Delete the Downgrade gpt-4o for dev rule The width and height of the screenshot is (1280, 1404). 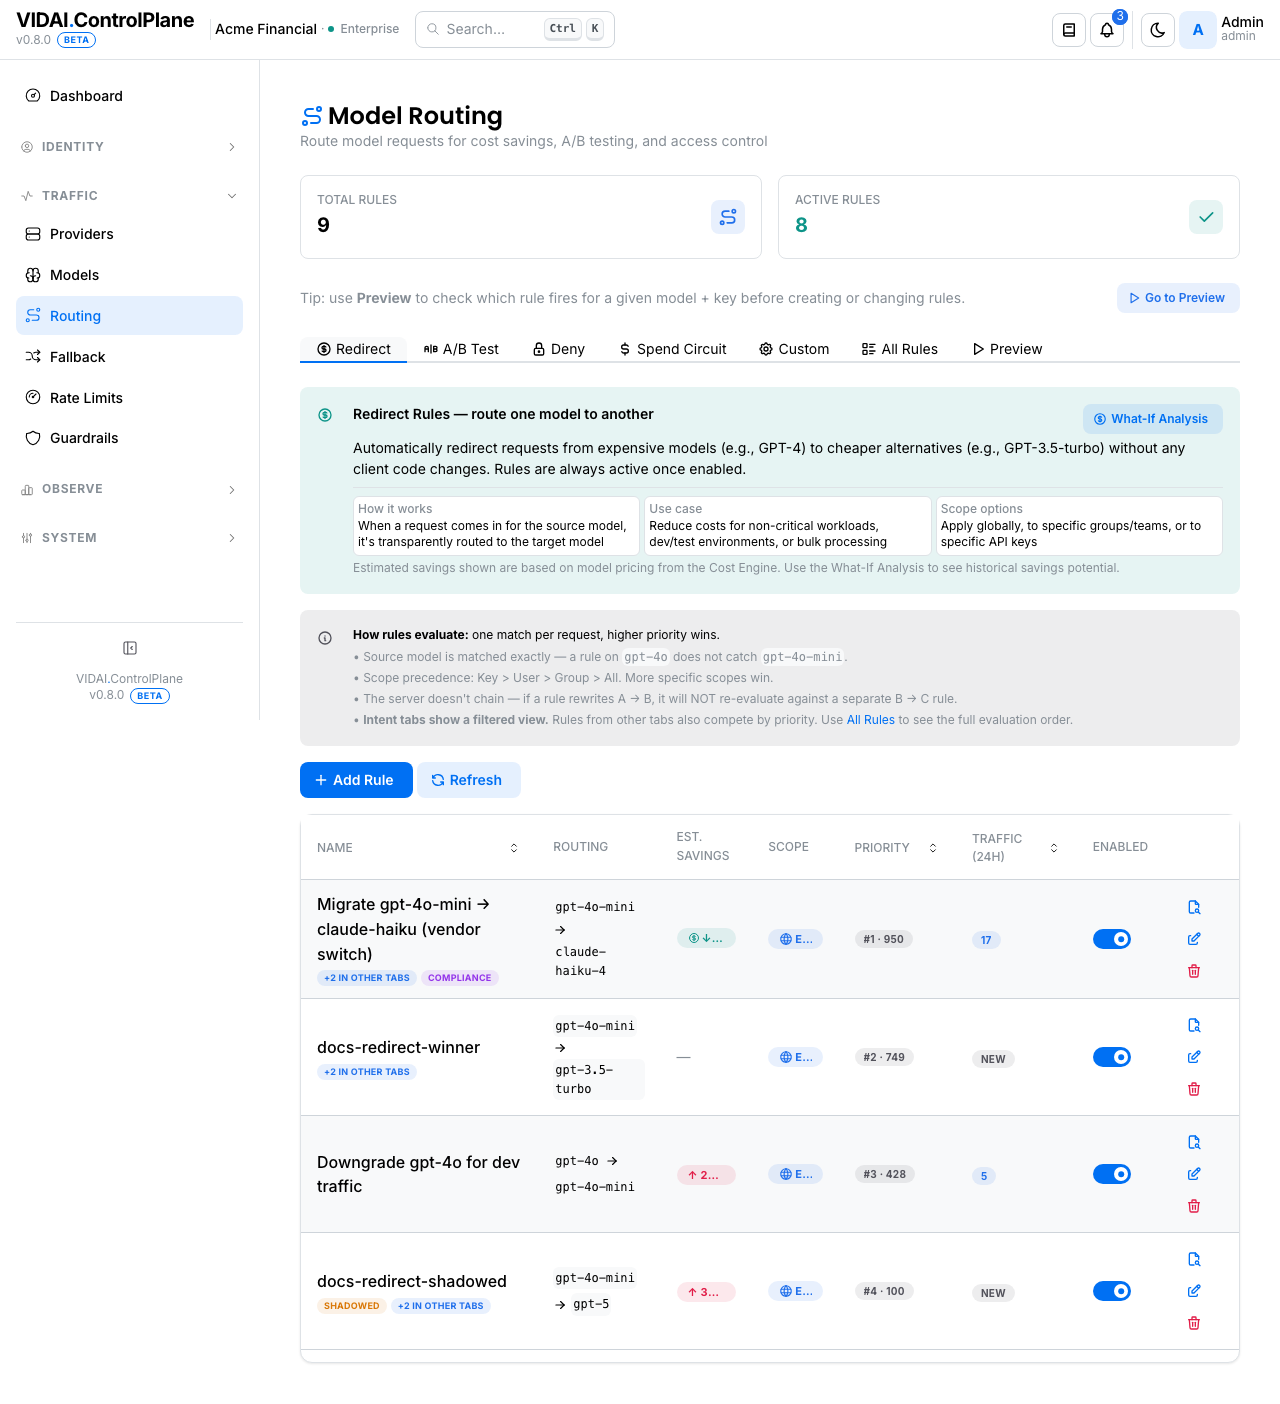pos(1194,1206)
